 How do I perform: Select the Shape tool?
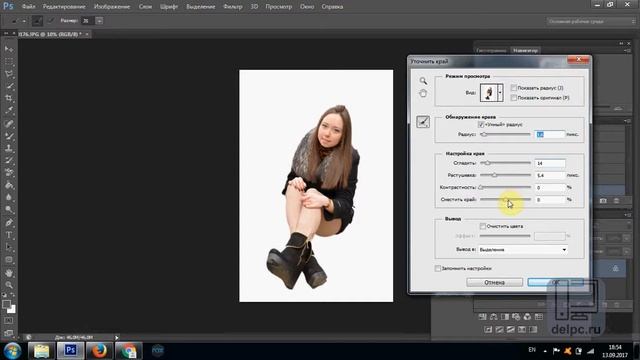(9, 260)
